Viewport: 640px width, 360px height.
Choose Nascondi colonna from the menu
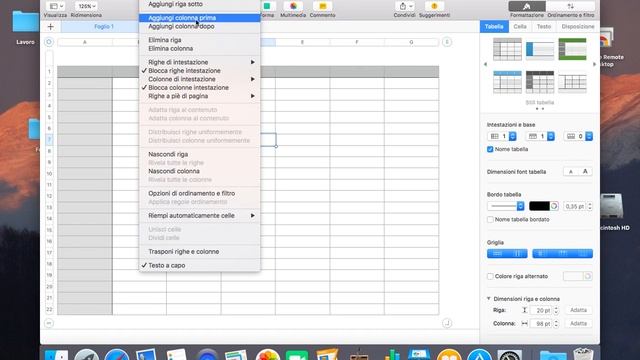199,171
